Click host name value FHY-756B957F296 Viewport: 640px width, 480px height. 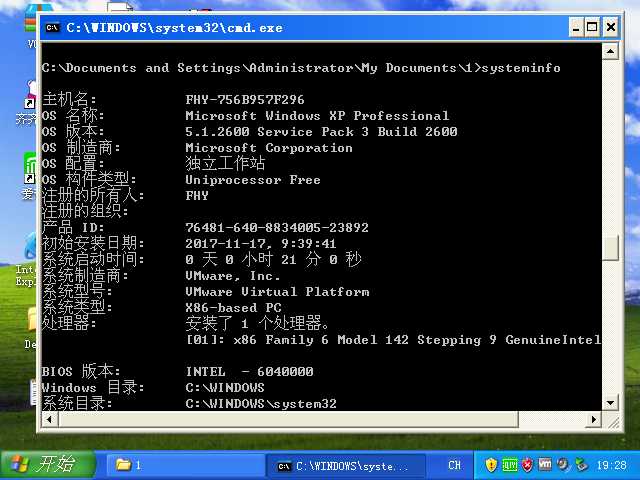(x=245, y=100)
